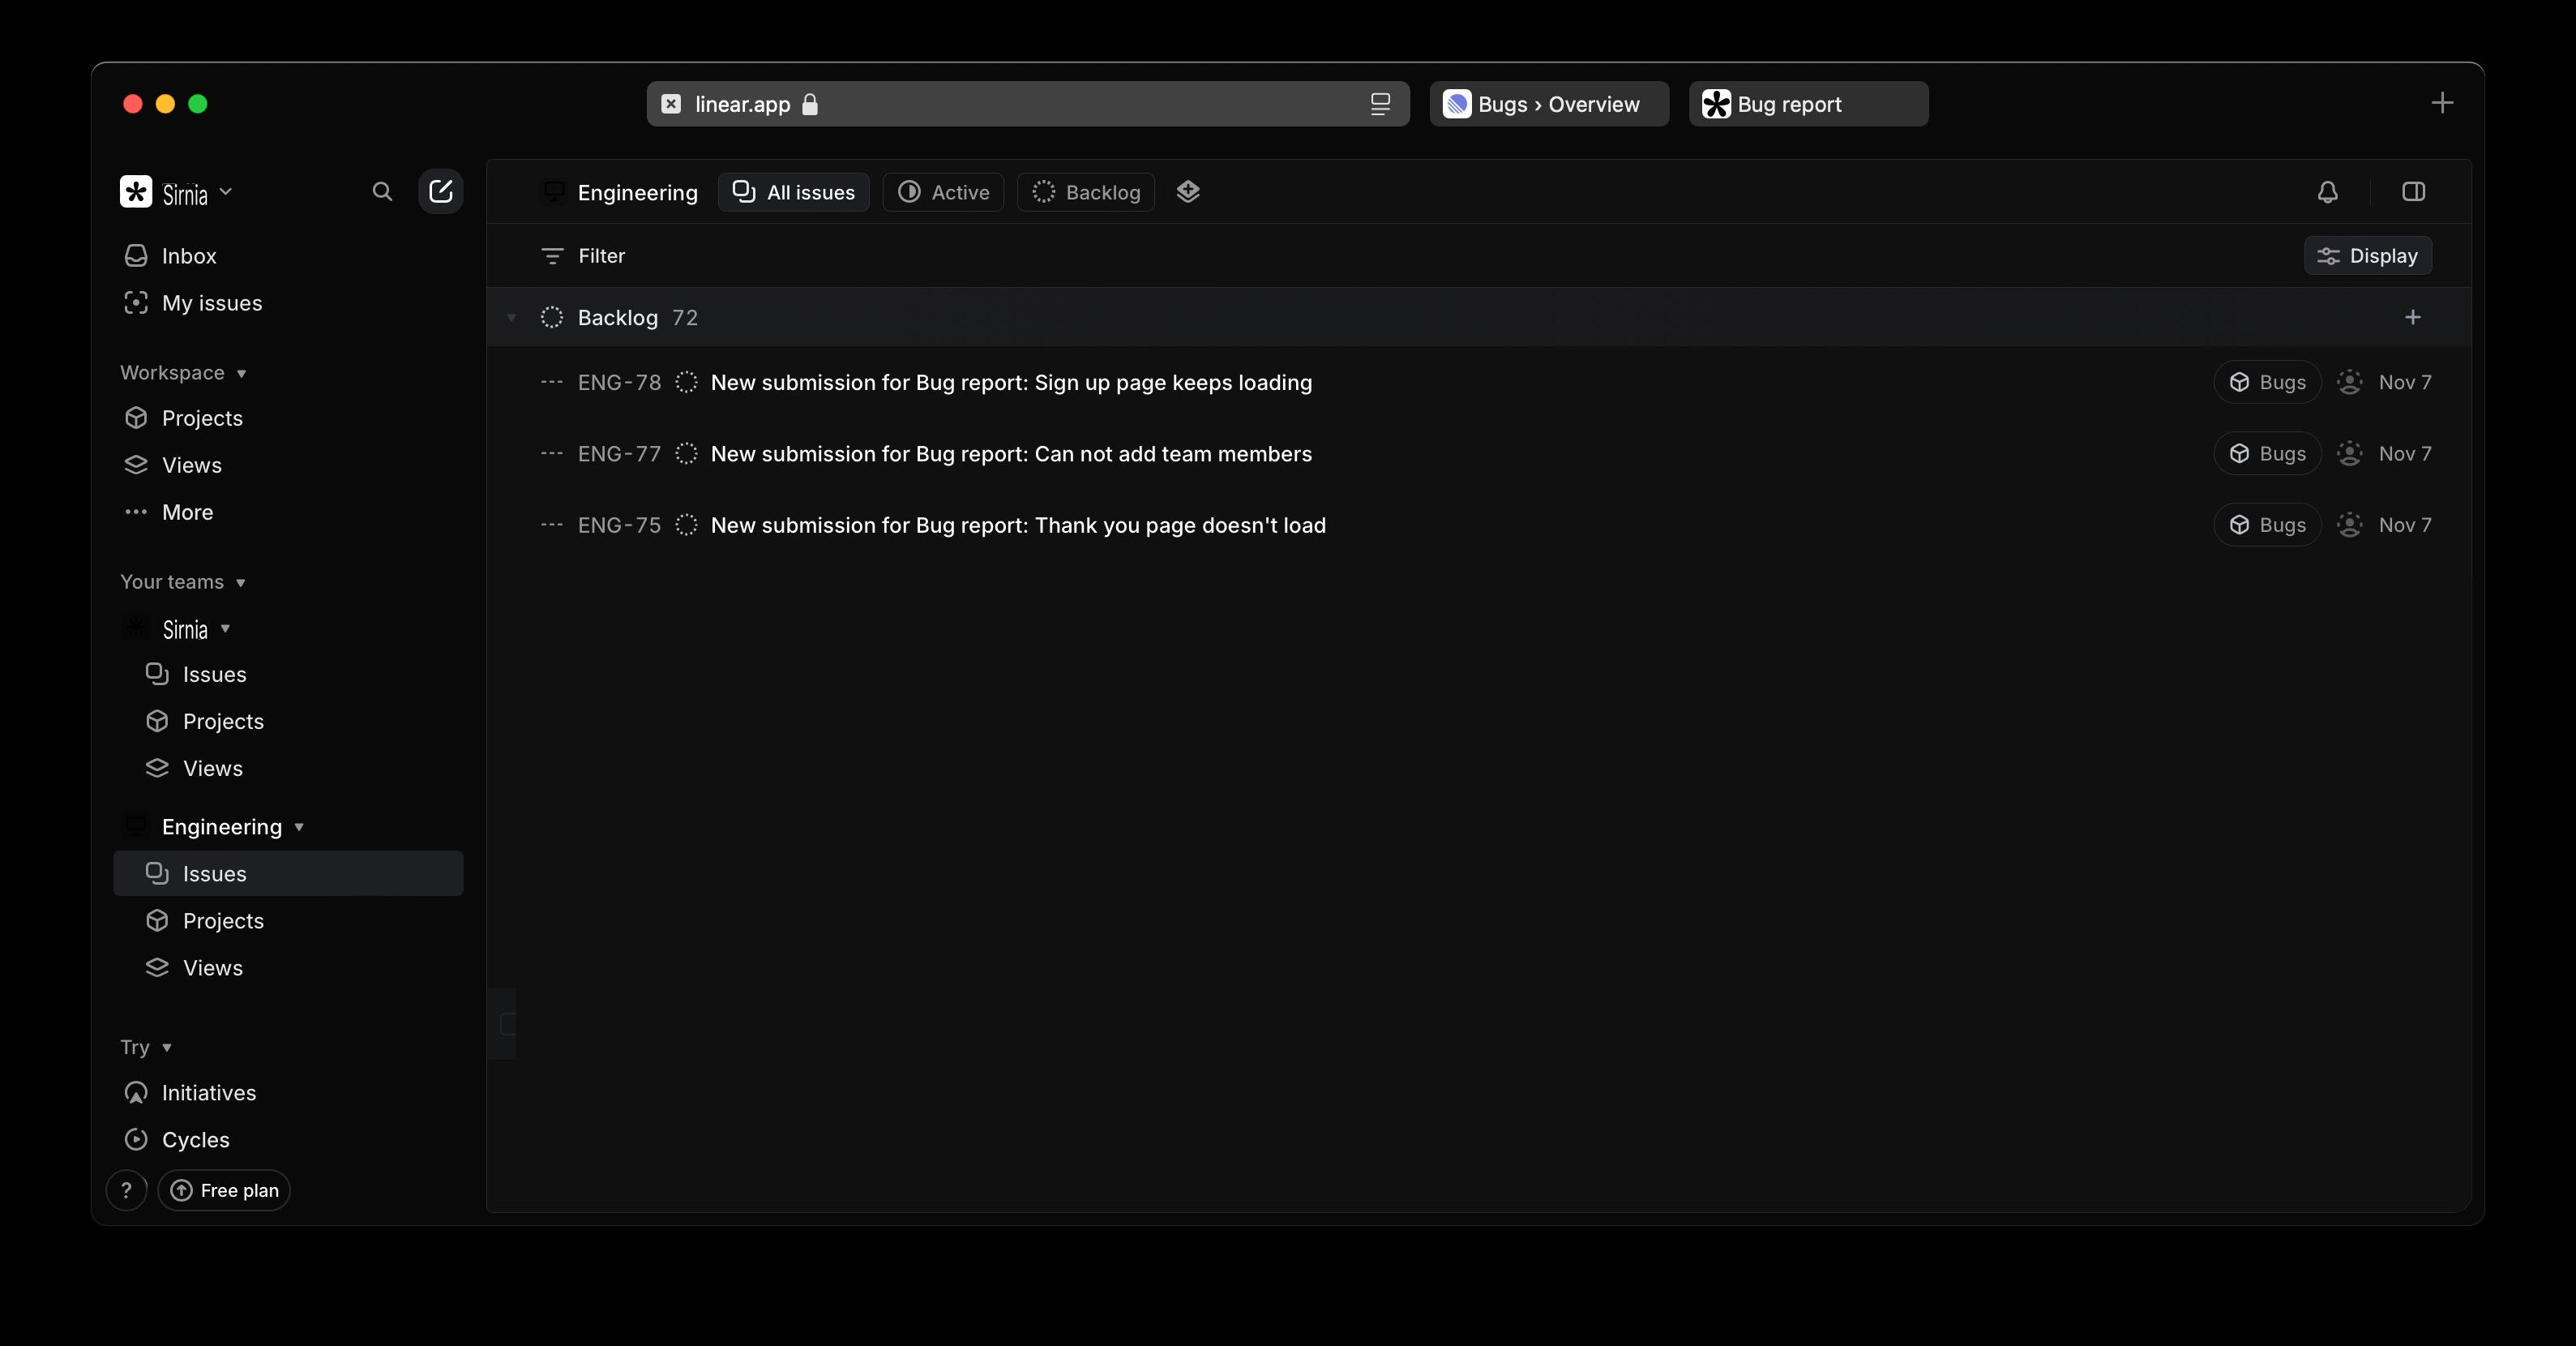Click the Bugs project tag on ENG-77
Viewport: 2576px width, 1346px height.
tap(2267, 454)
